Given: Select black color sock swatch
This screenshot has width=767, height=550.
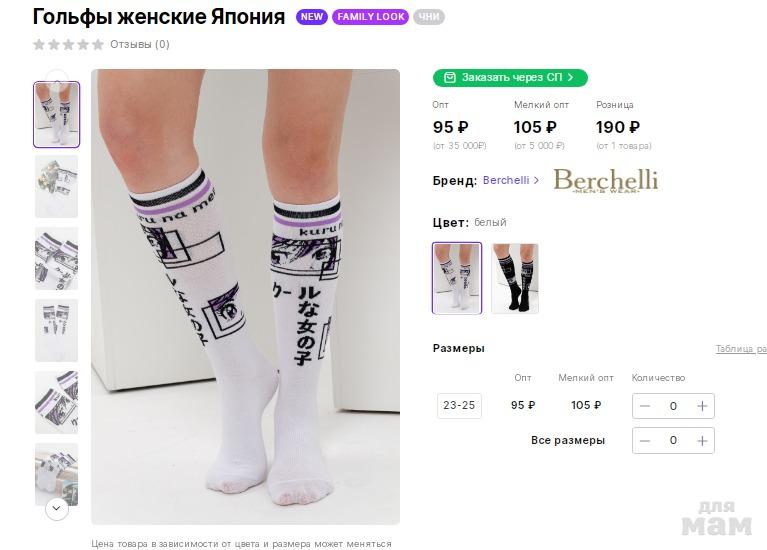Looking at the screenshot, I should pos(515,278).
